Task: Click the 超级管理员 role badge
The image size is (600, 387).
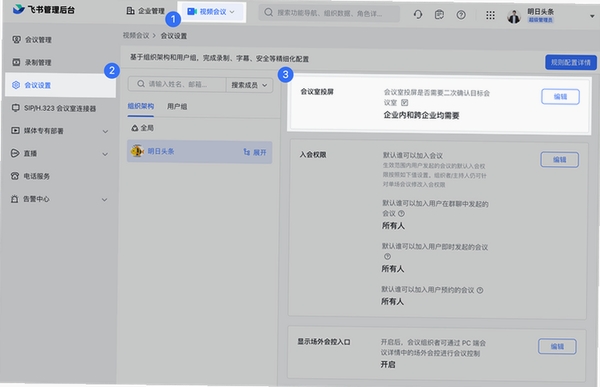Action: [540, 20]
